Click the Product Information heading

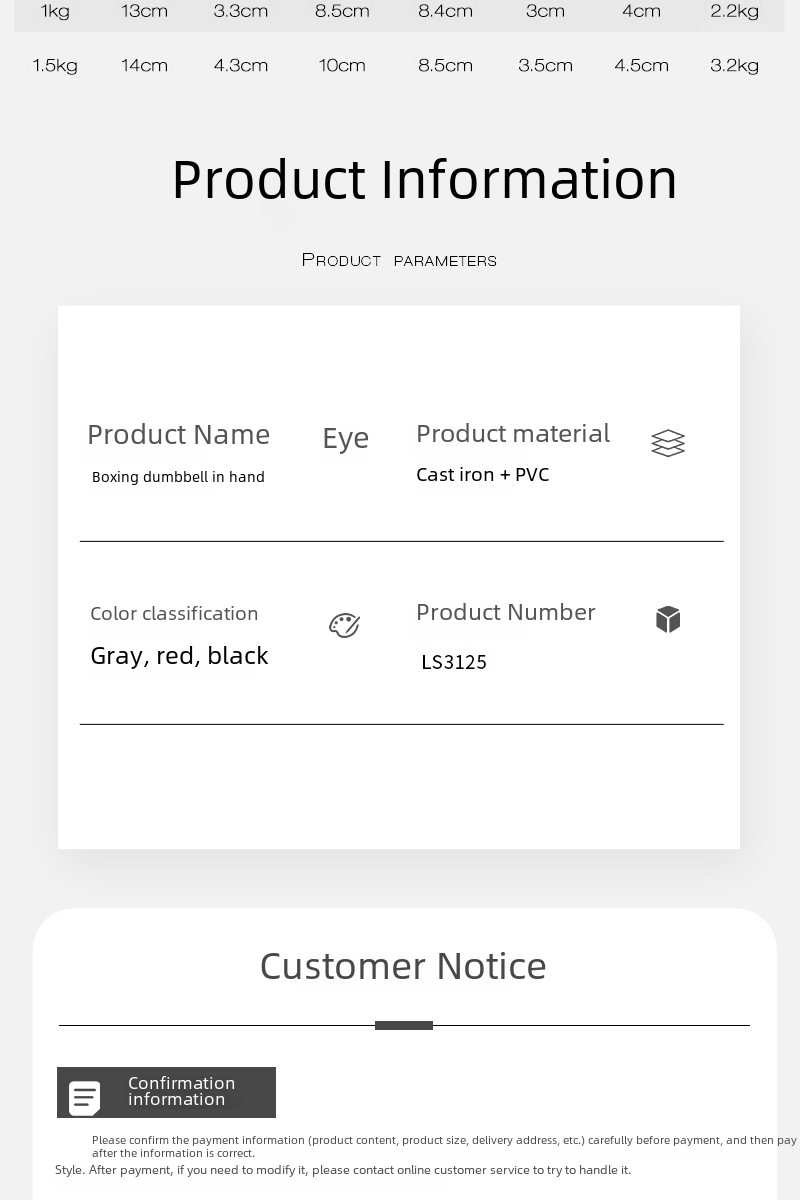coord(424,179)
